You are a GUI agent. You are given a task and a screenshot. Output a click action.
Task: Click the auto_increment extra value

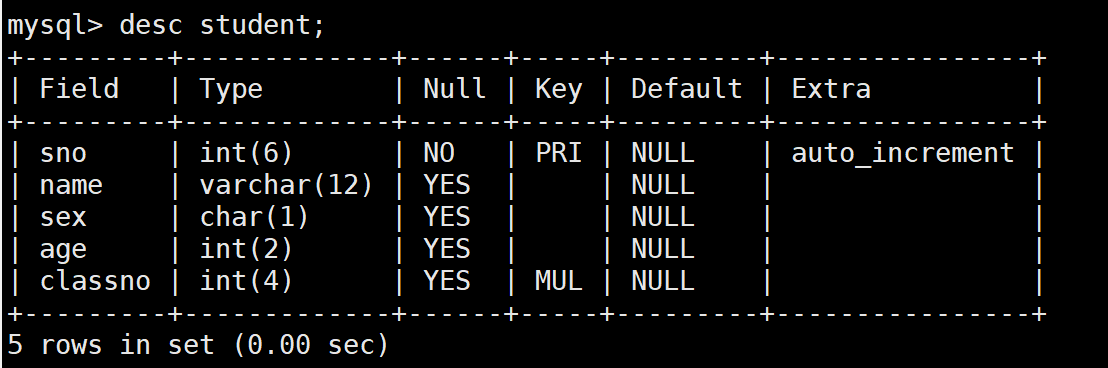[902, 153]
